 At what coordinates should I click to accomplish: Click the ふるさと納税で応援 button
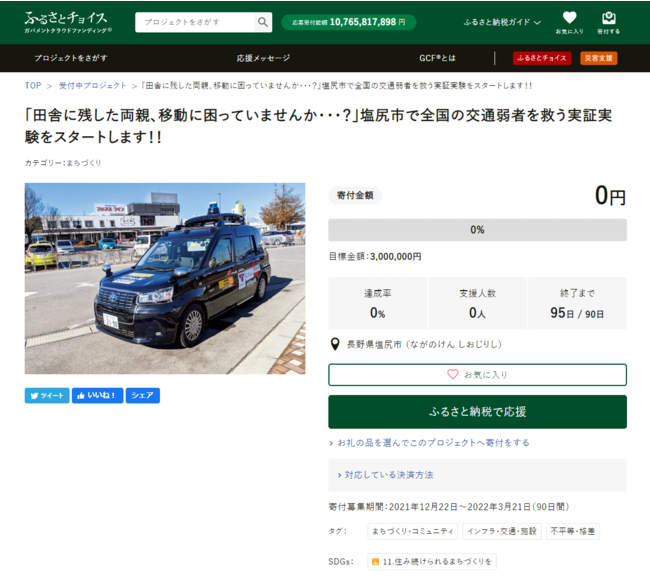pos(477,411)
